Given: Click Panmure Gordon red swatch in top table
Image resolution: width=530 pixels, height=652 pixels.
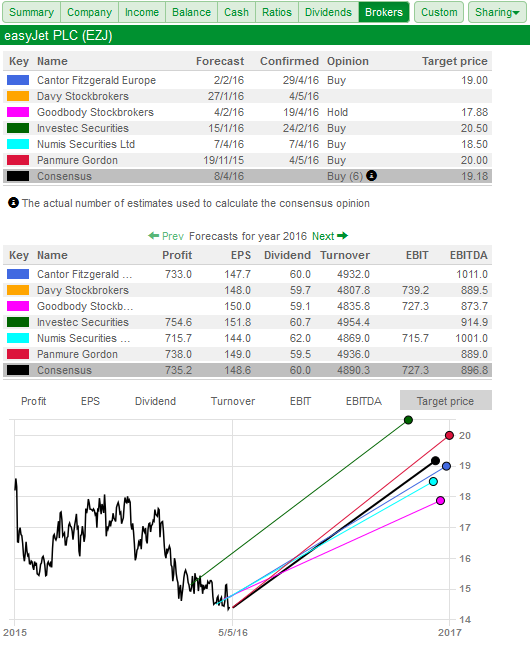Looking at the screenshot, I should click(18, 160).
